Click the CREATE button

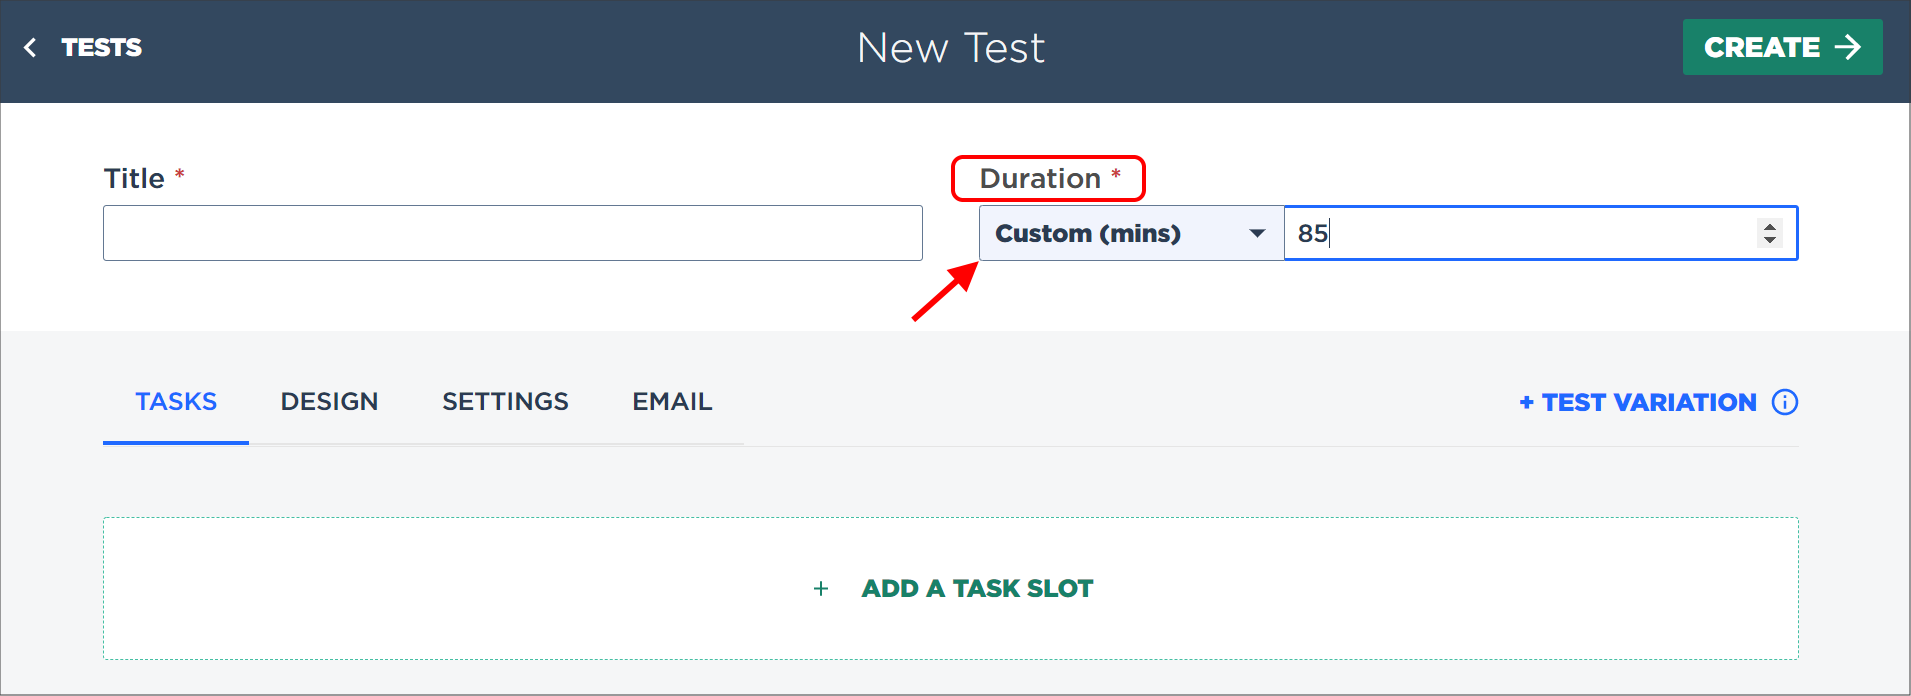(x=1782, y=47)
